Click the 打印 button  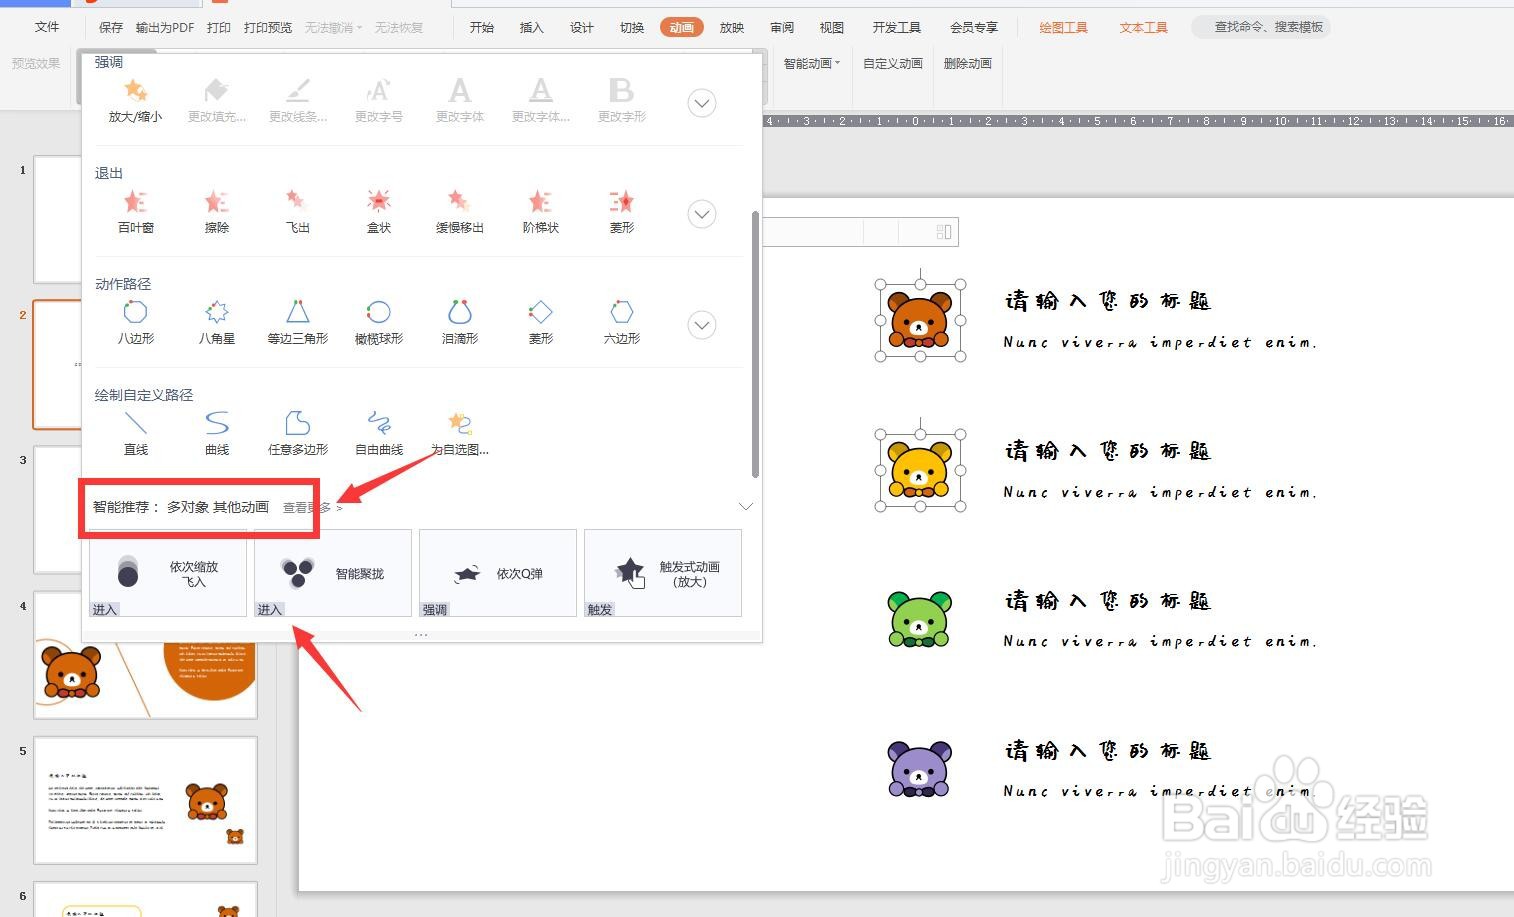219,27
